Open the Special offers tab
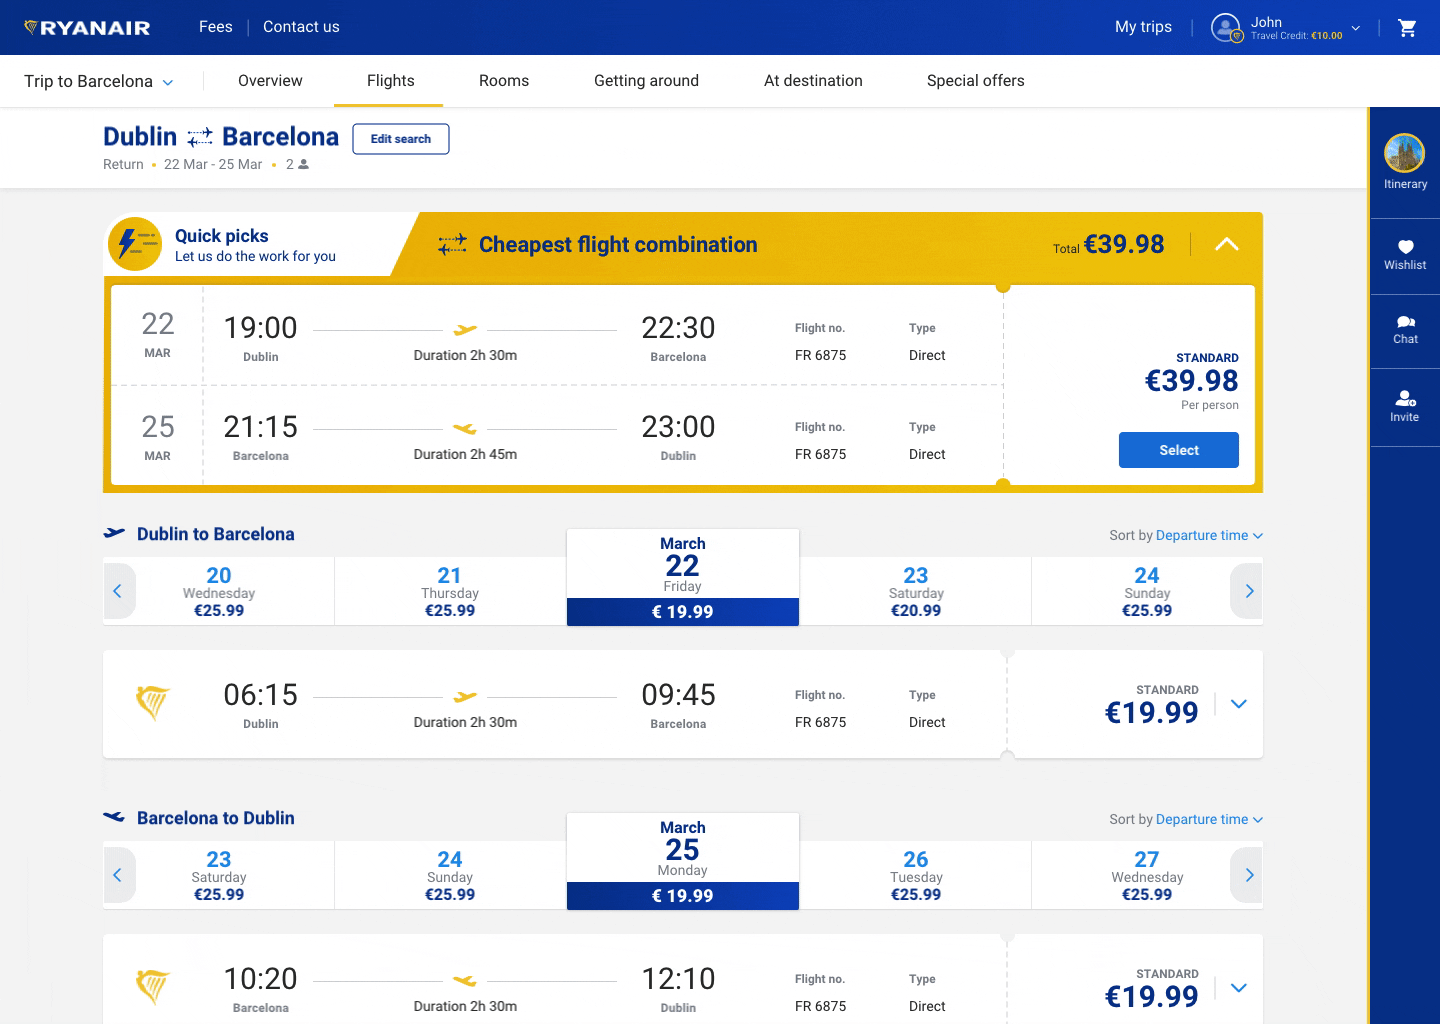 tap(975, 81)
